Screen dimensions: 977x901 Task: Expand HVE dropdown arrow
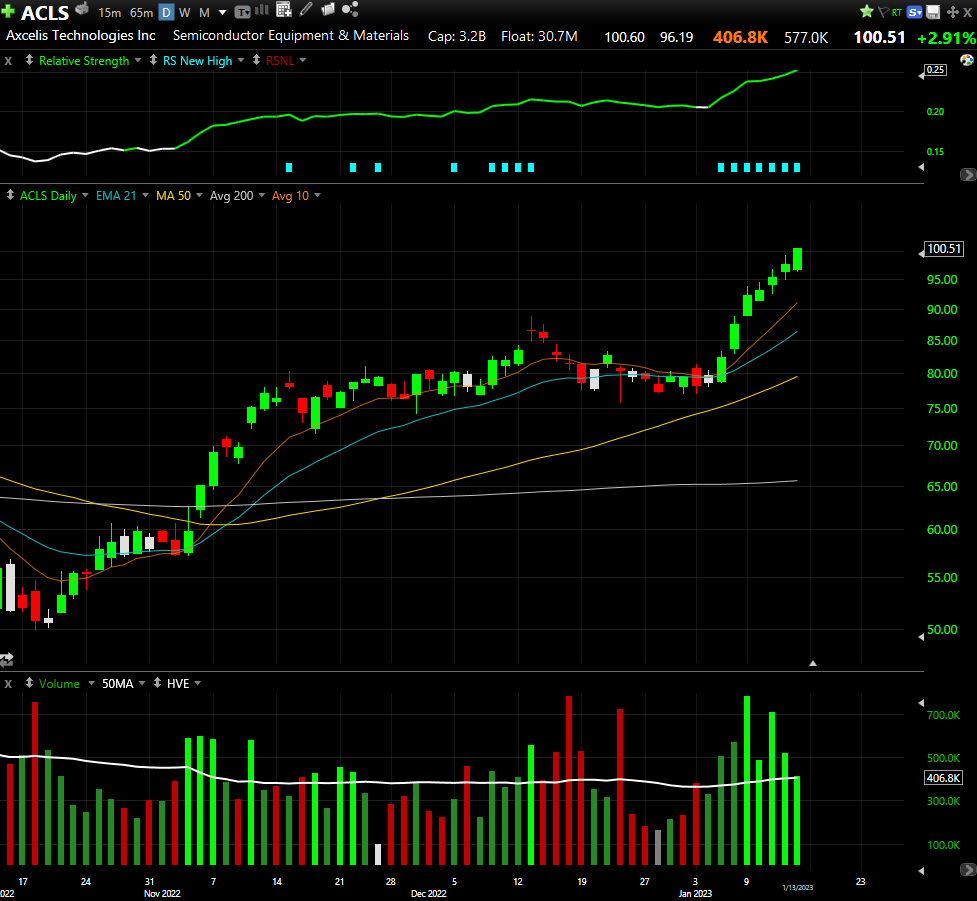coord(198,683)
